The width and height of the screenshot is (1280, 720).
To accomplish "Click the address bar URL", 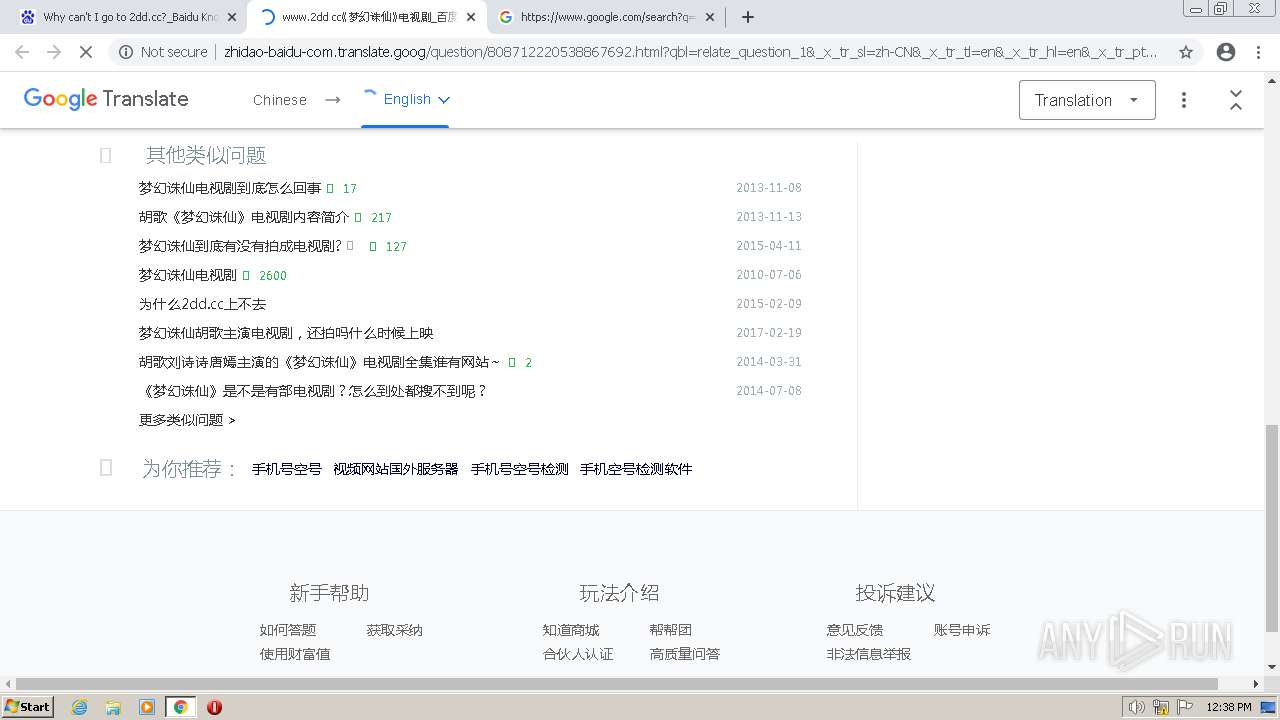I will [690, 52].
